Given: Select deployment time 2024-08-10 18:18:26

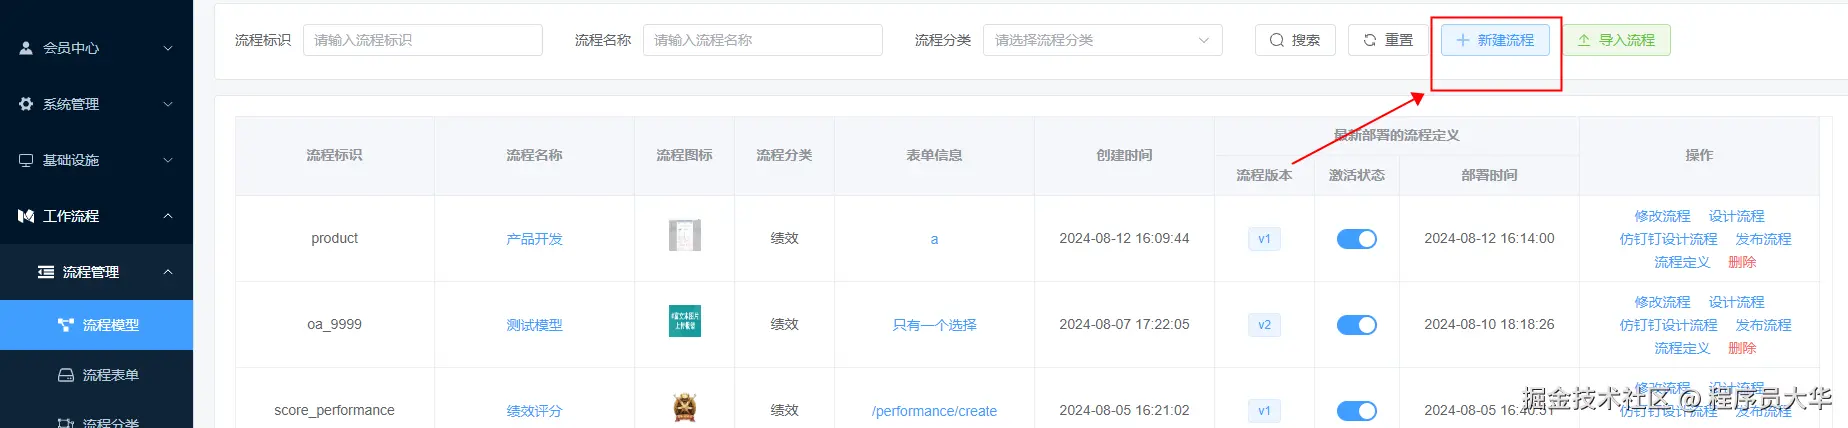Looking at the screenshot, I should [1490, 325].
